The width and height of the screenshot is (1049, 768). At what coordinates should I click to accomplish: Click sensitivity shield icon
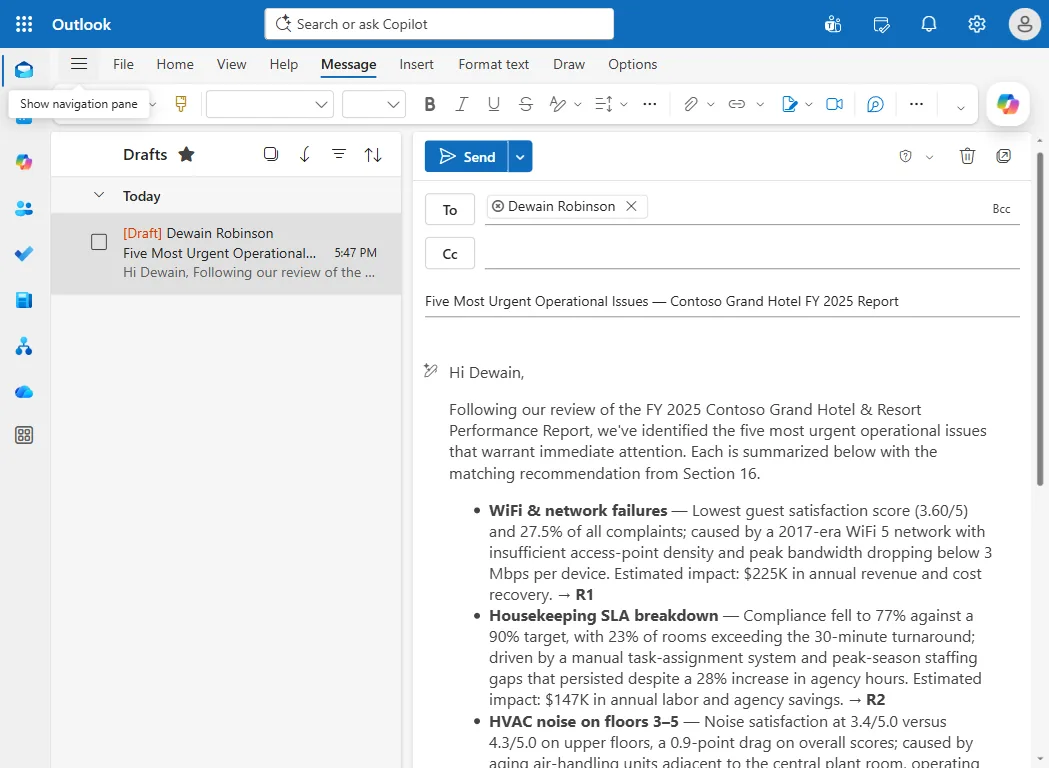tap(905, 156)
